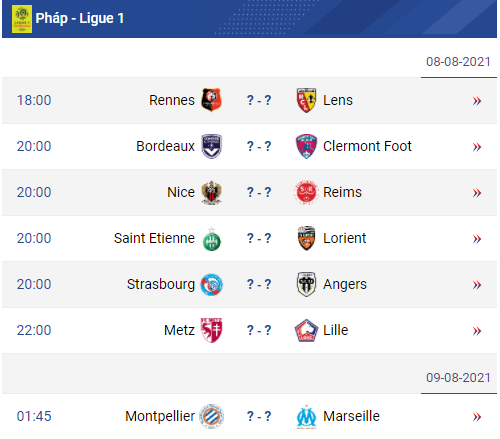Select the Clermont Foot badge
500x439 pixels.
click(x=306, y=146)
